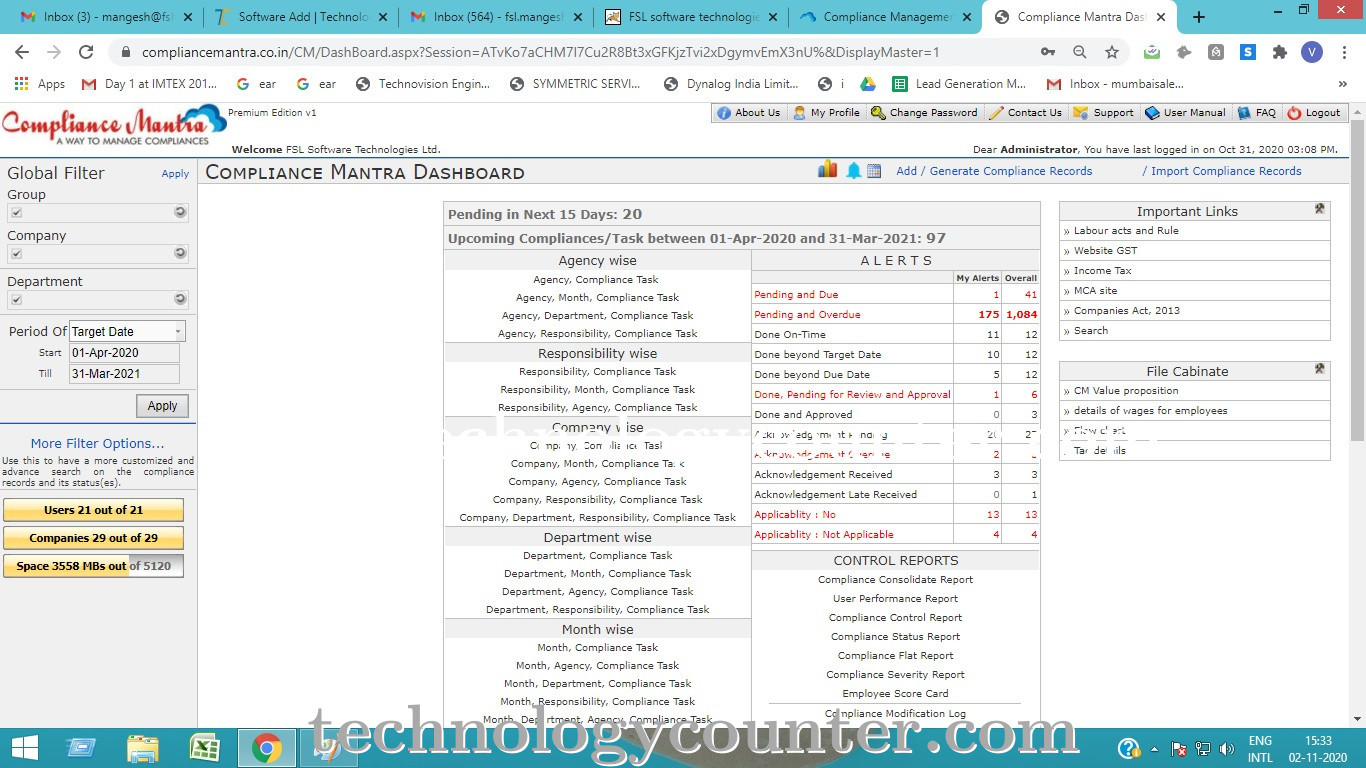
Task: Open the bar chart icon in dashboard header
Action: coord(827,169)
